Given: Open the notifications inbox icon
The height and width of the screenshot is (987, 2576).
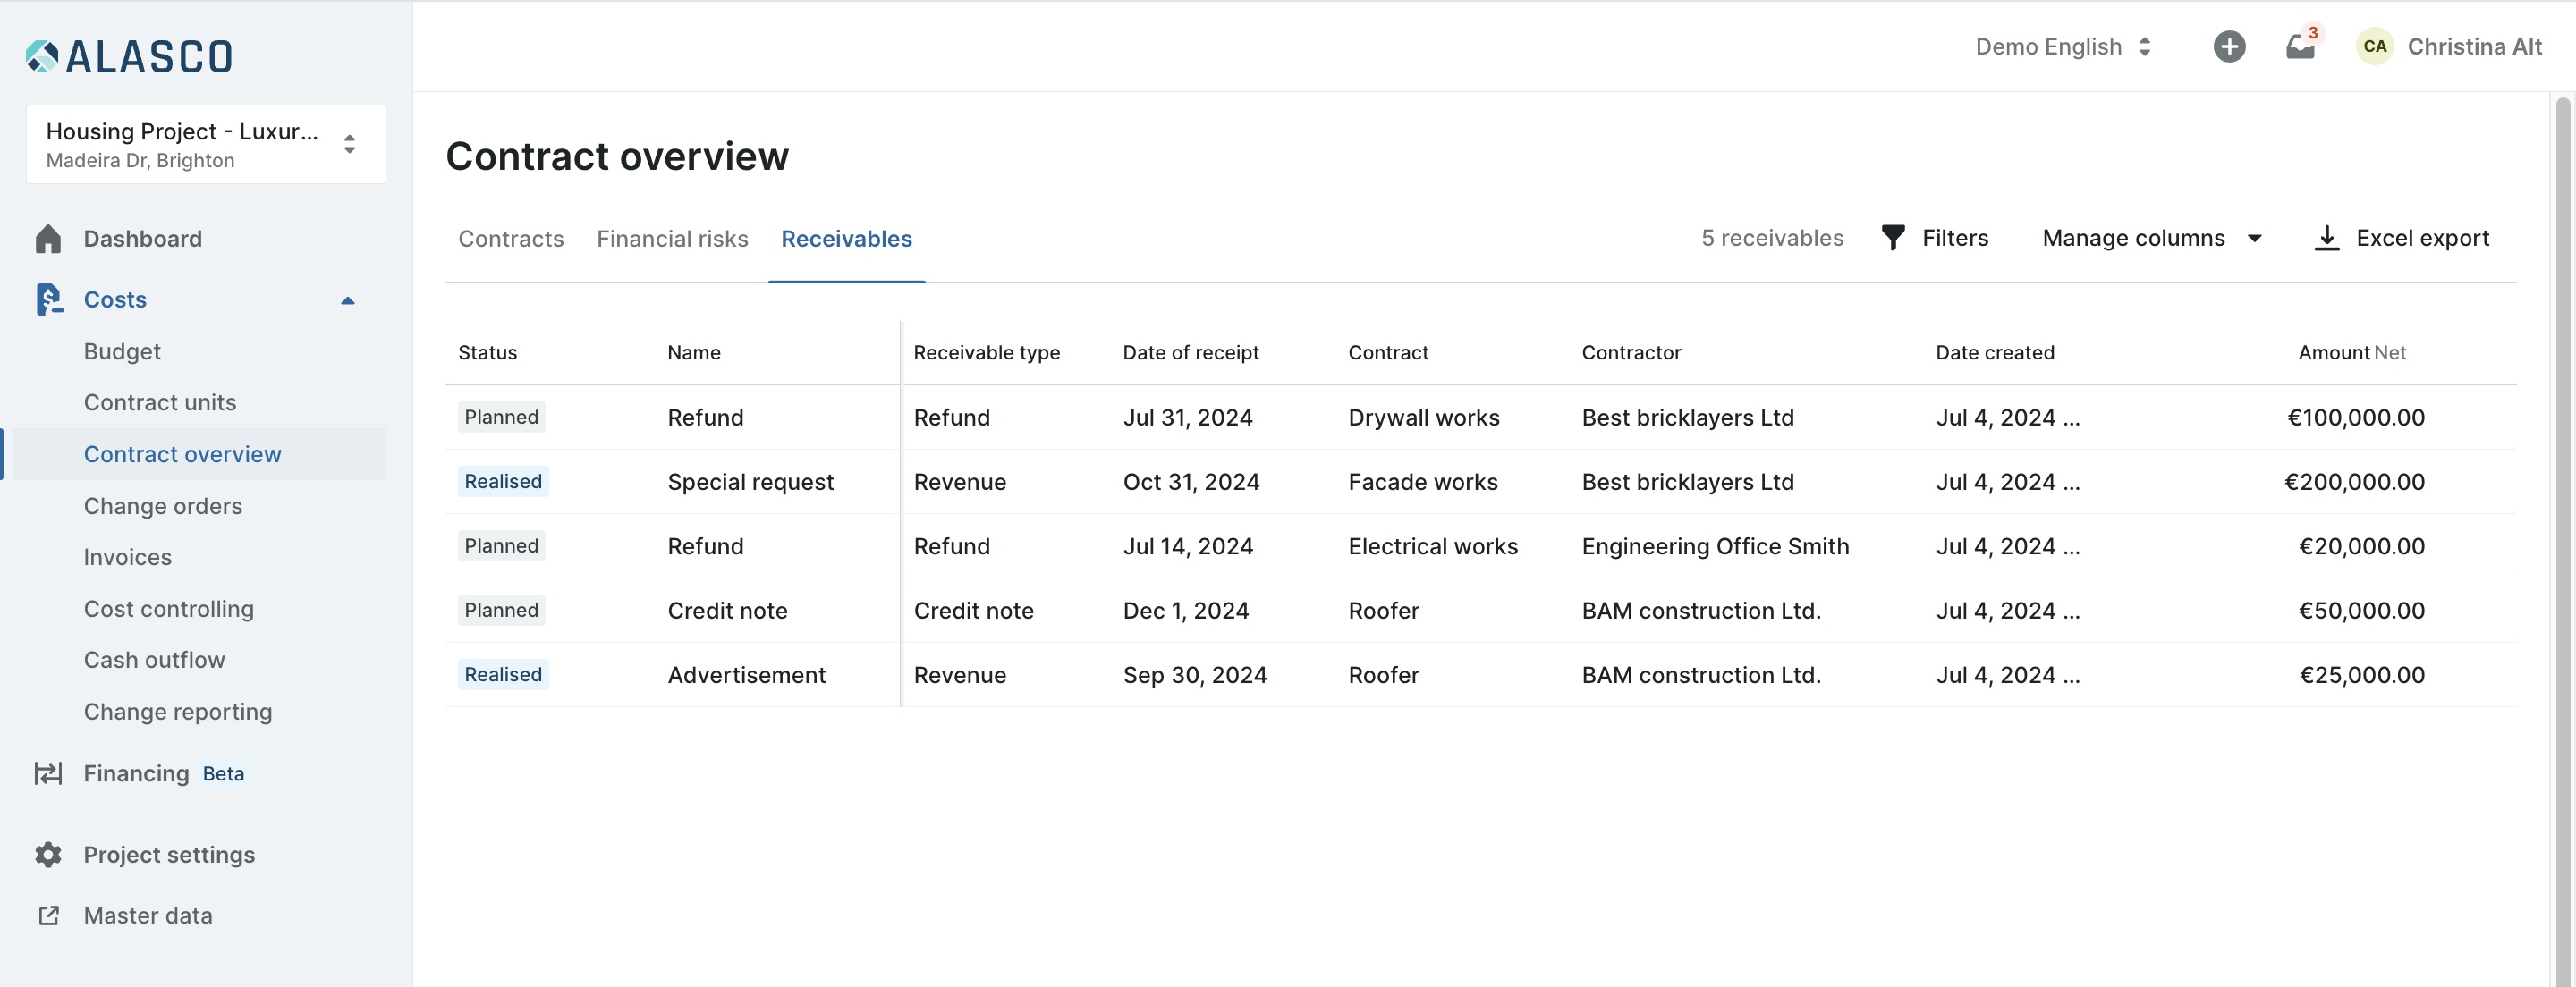Looking at the screenshot, I should [2301, 46].
